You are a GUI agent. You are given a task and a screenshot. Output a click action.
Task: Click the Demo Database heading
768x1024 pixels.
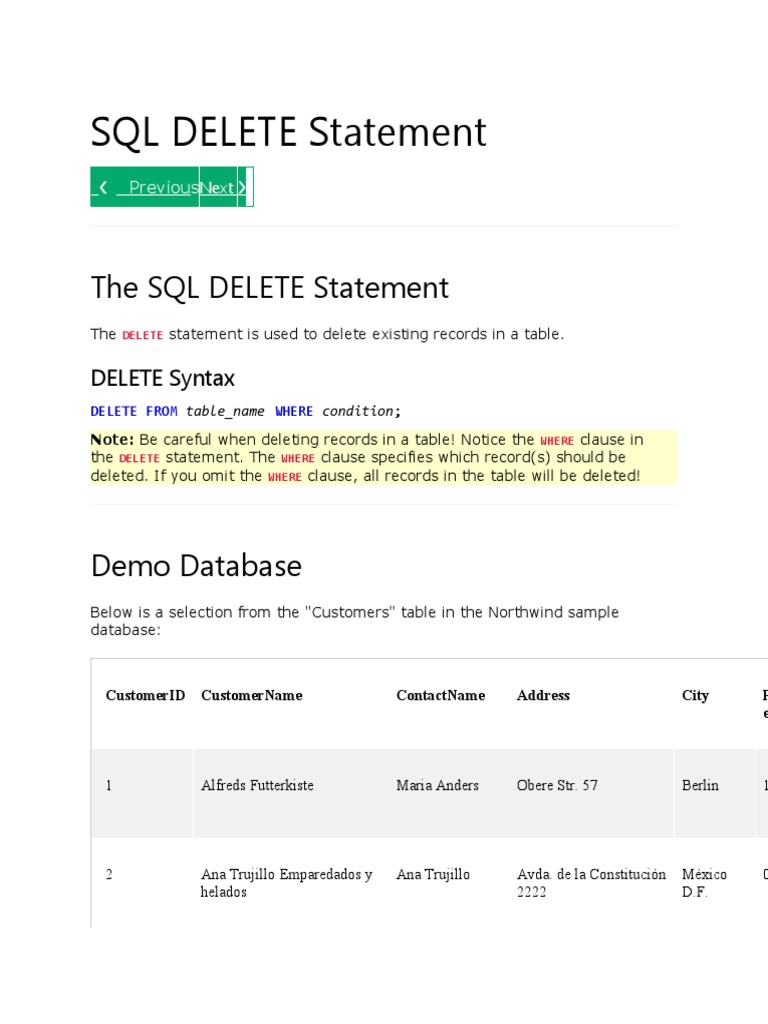click(196, 566)
